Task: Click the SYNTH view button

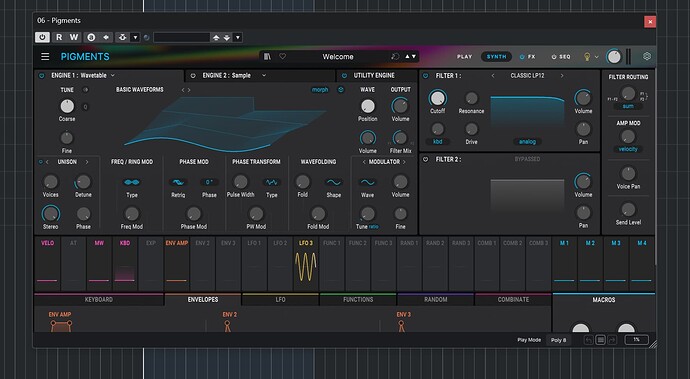Action: pyautogui.click(x=496, y=56)
